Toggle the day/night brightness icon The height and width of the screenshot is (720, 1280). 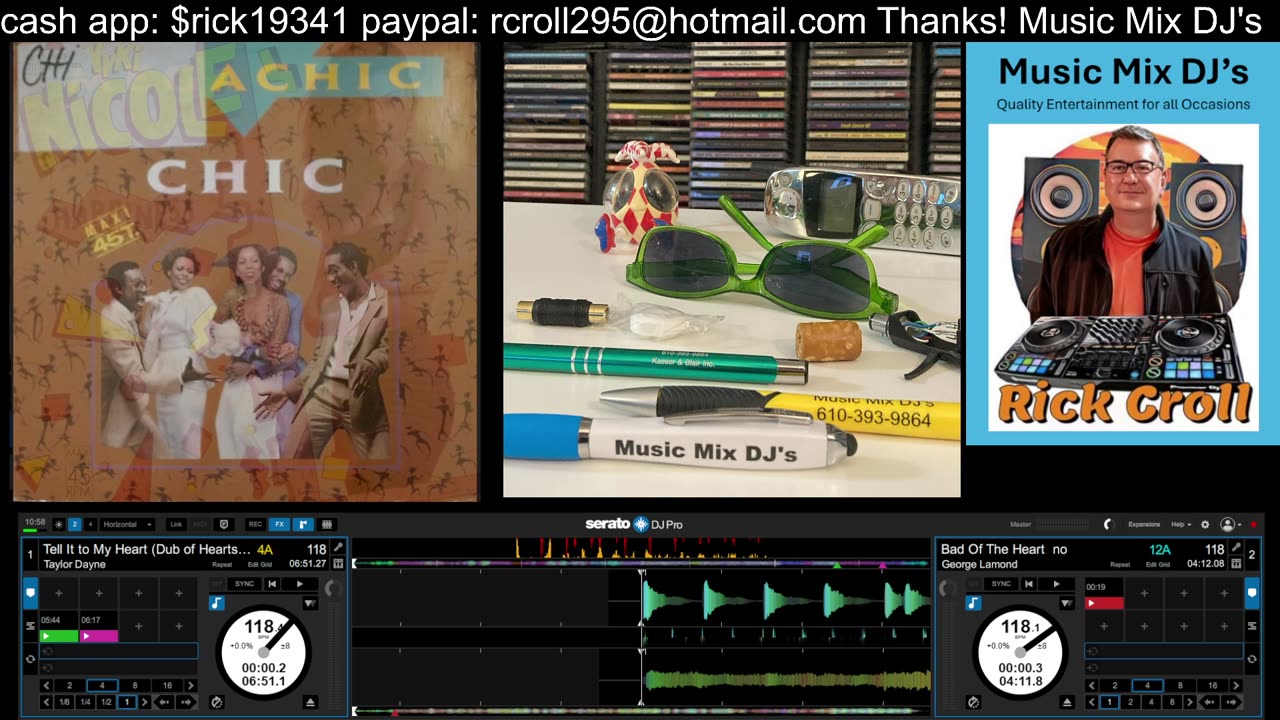pos(59,524)
